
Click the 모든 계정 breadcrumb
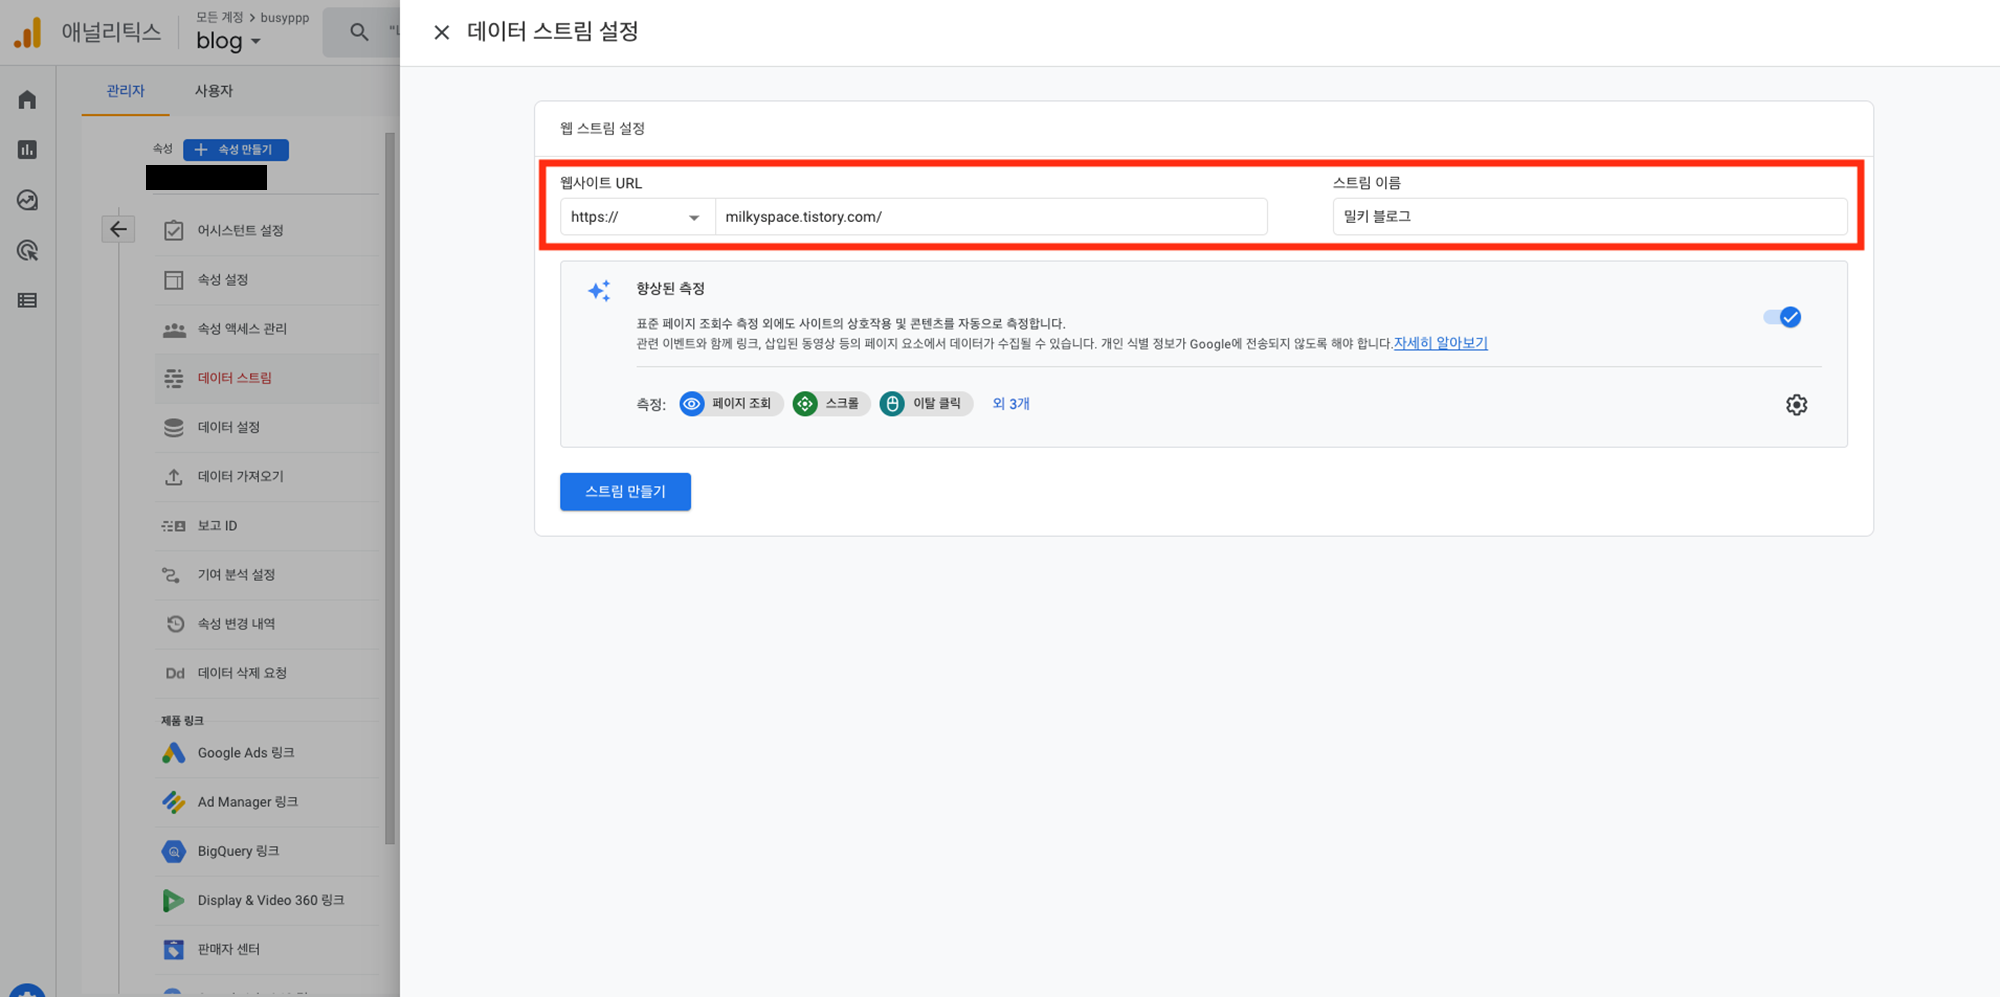click(219, 17)
